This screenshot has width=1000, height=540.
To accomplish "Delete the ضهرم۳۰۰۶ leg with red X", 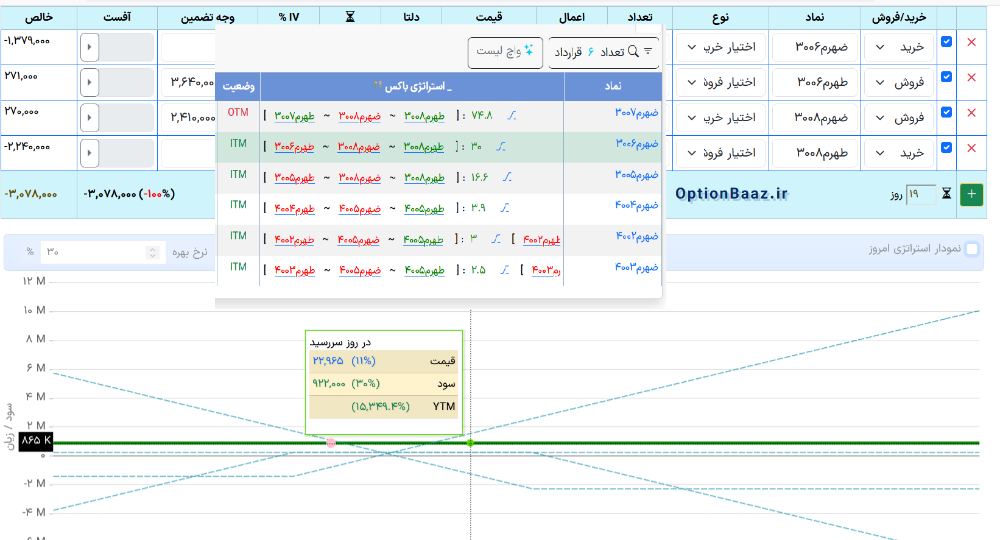I will point(971,42).
